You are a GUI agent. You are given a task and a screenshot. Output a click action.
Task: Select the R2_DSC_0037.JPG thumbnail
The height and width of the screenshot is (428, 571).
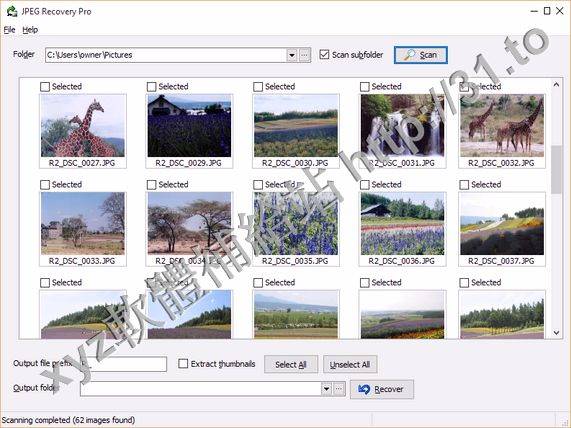(502, 224)
